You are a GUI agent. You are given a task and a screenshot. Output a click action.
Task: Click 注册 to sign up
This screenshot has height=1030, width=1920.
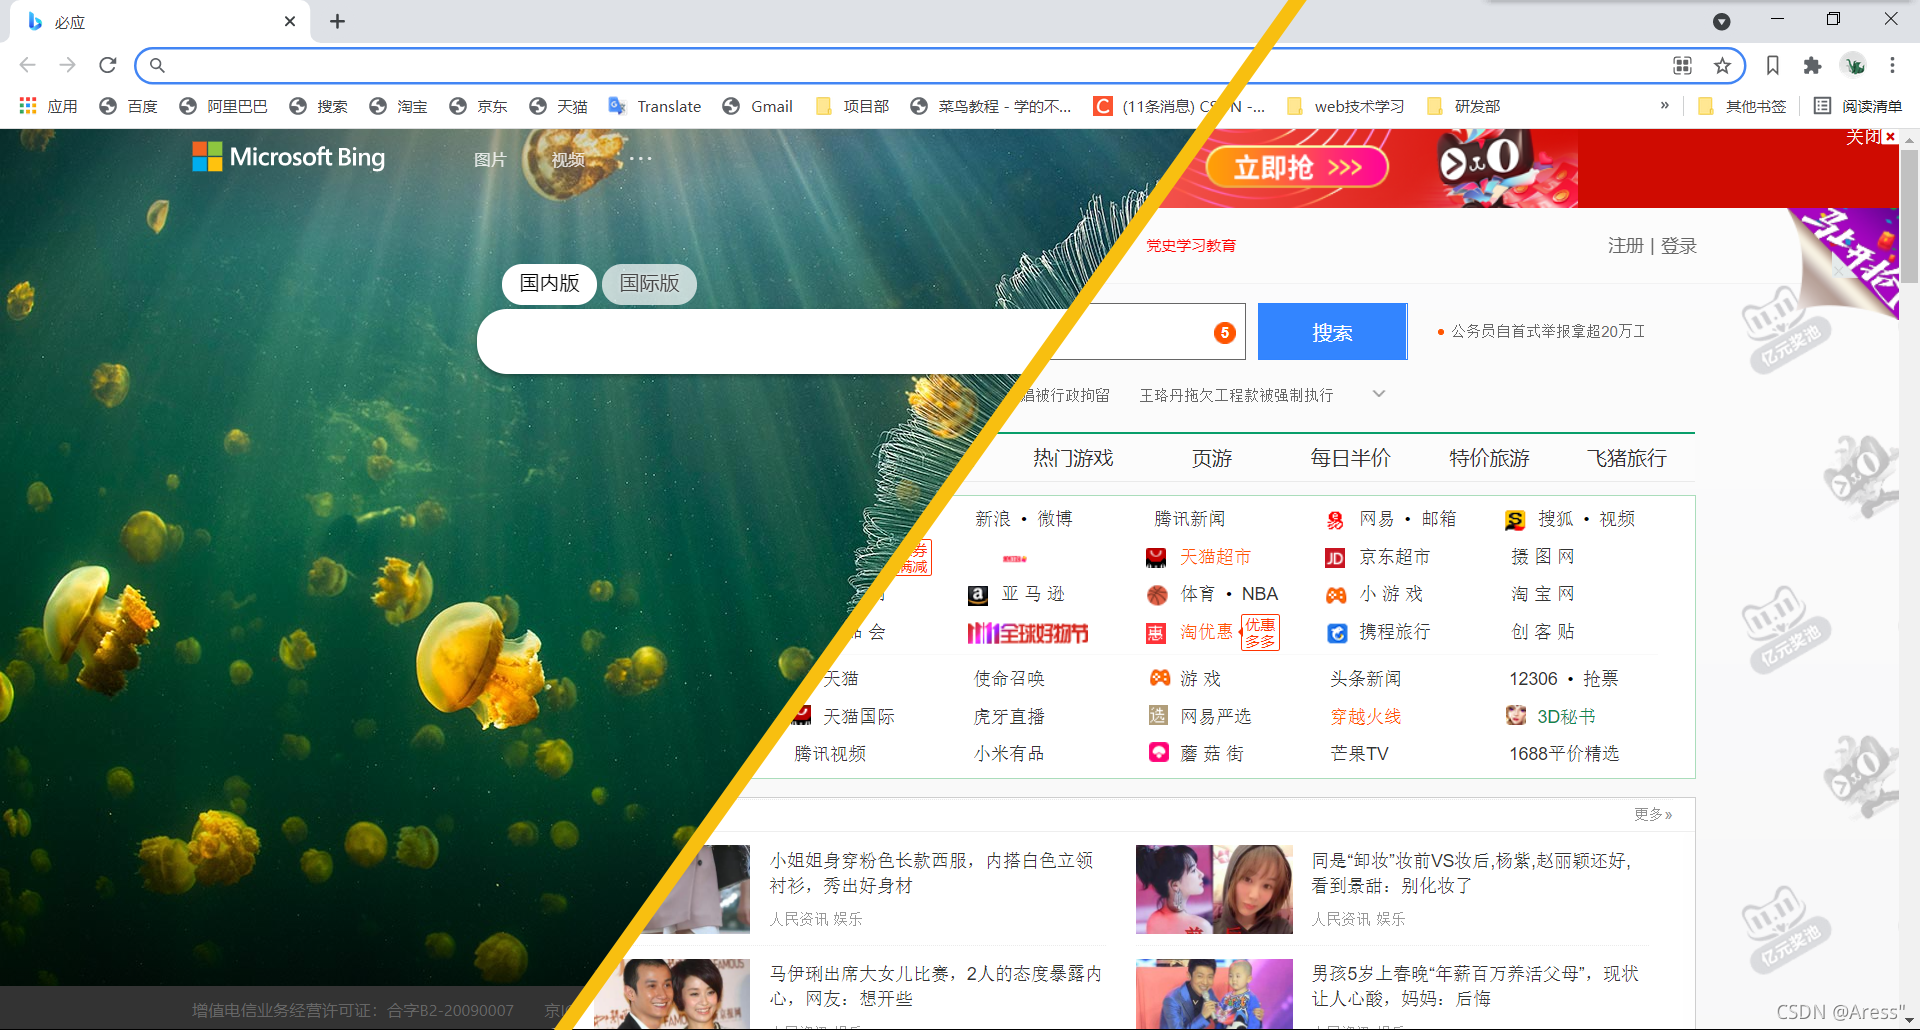click(1625, 245)
